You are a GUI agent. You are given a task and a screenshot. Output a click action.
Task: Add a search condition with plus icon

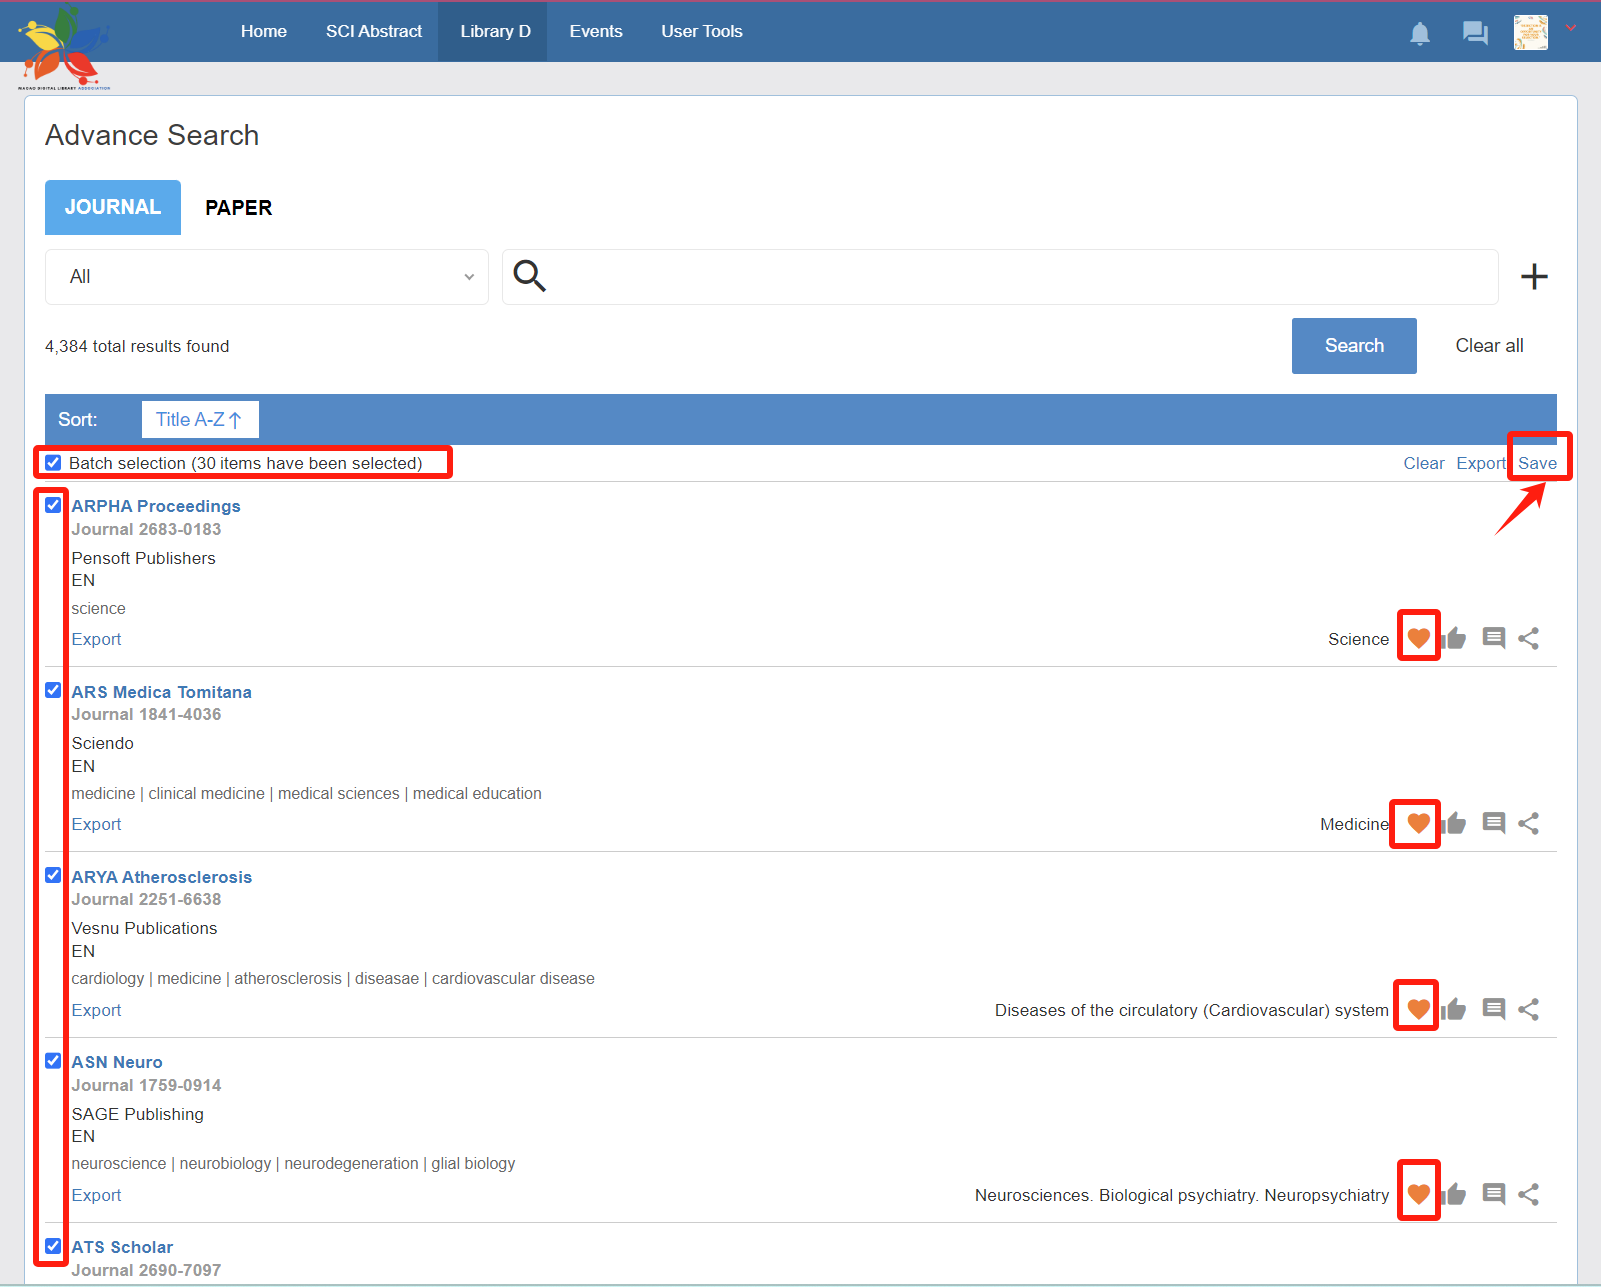pos(1534,277)
